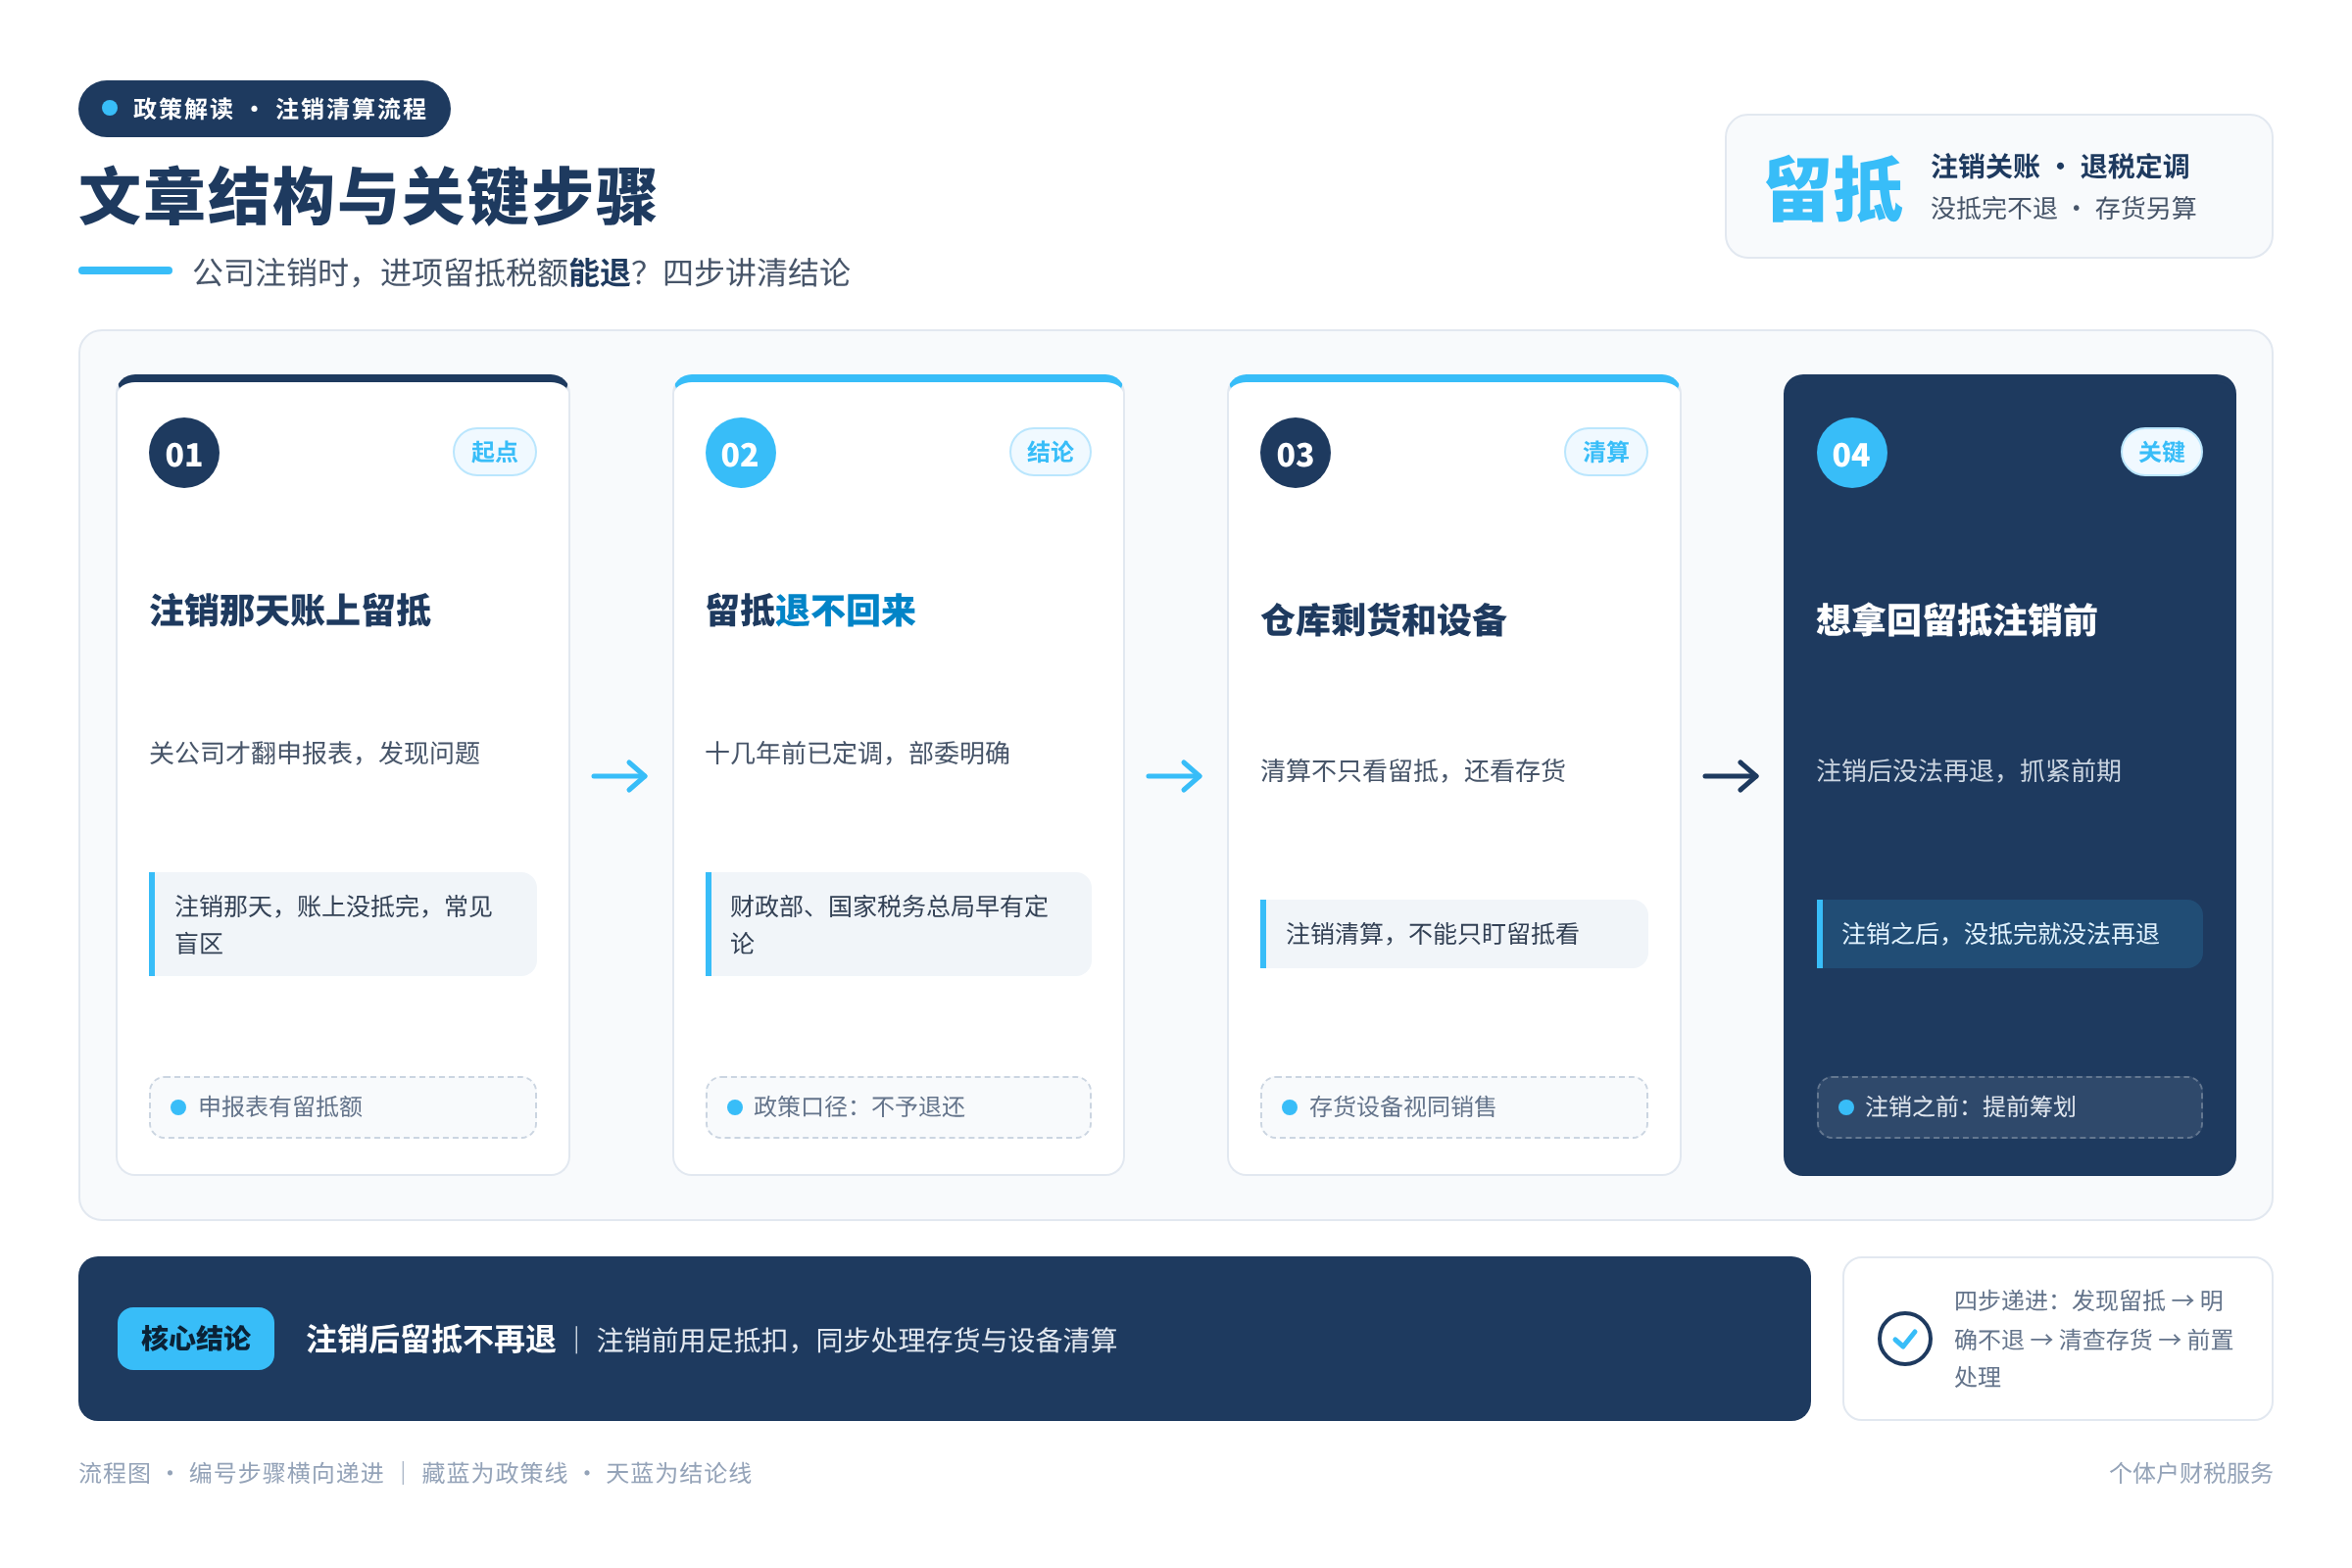Click quote box 财政部、国家税务总局早有定论

(898, 924)
